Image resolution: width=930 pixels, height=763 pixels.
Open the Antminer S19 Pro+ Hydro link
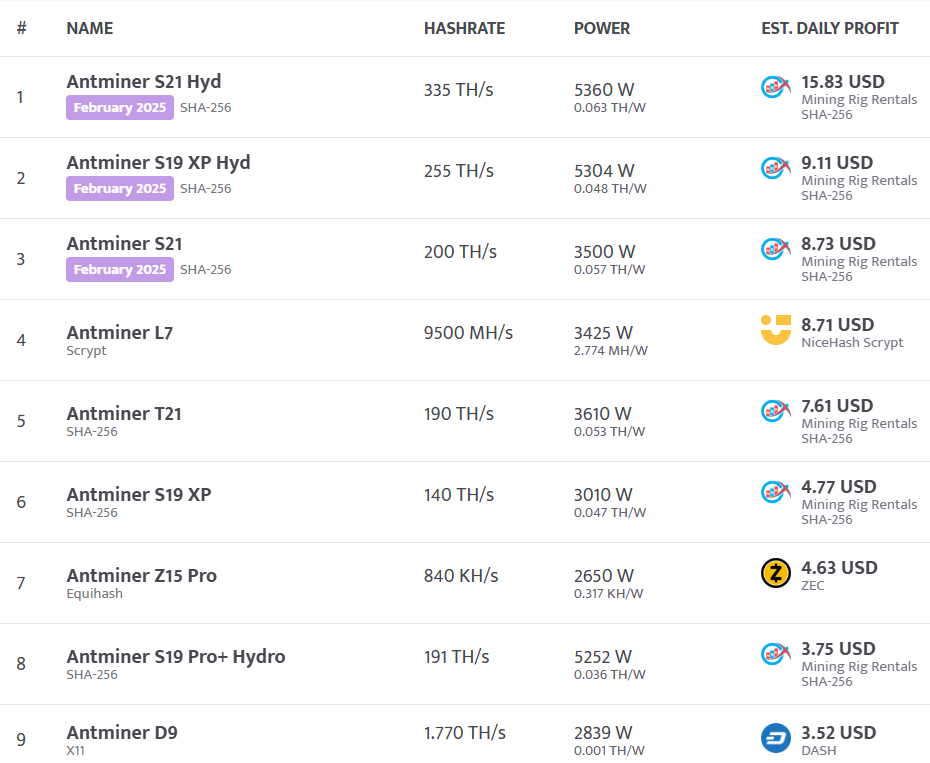(x=176, y=656)
